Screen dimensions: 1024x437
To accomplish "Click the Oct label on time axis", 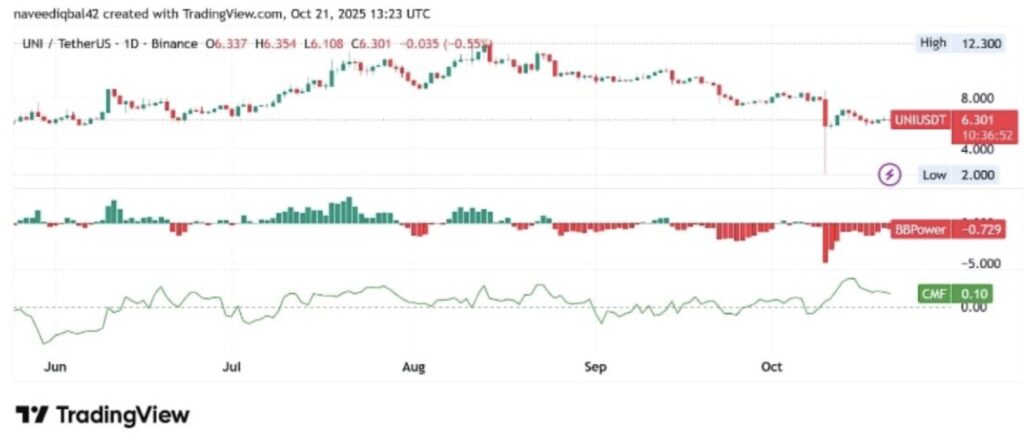I will 770,368.
